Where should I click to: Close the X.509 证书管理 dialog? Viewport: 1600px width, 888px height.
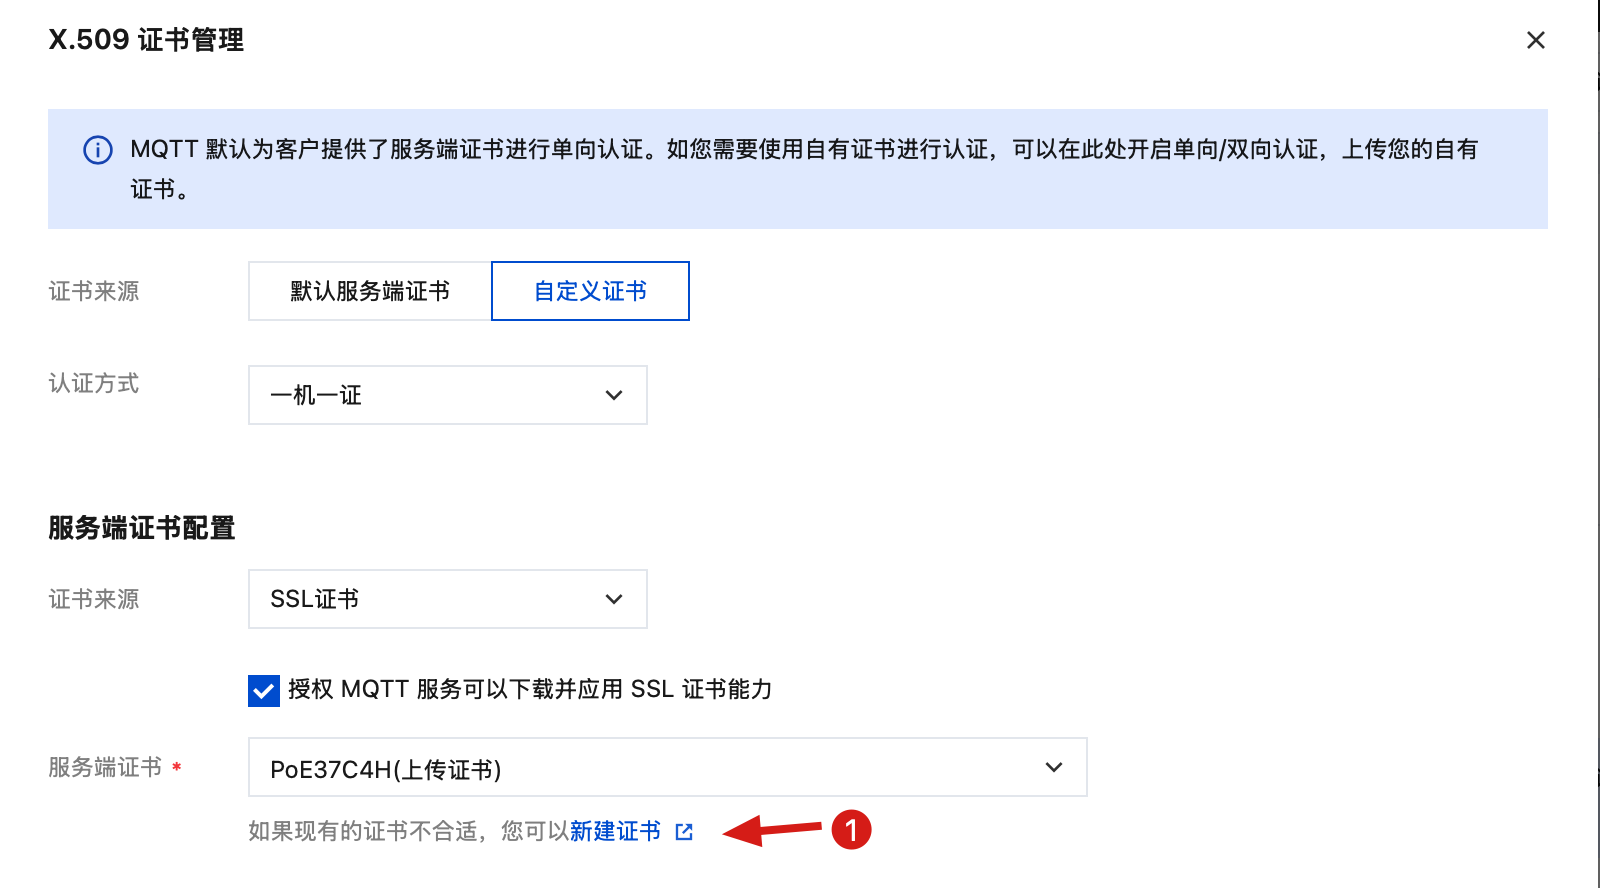tap(1535, 40)
